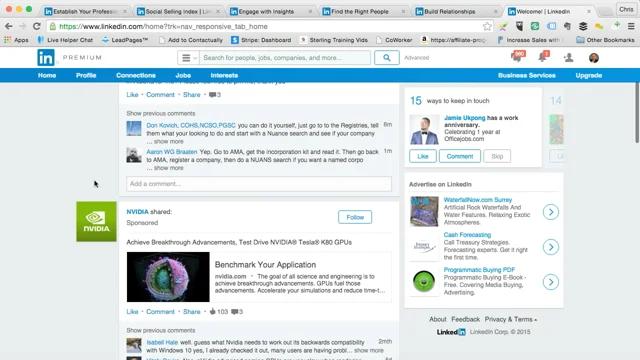Expand the Privacy & Terms menu
This screenshot has width=640, height=360.
(x=511, y=319)
